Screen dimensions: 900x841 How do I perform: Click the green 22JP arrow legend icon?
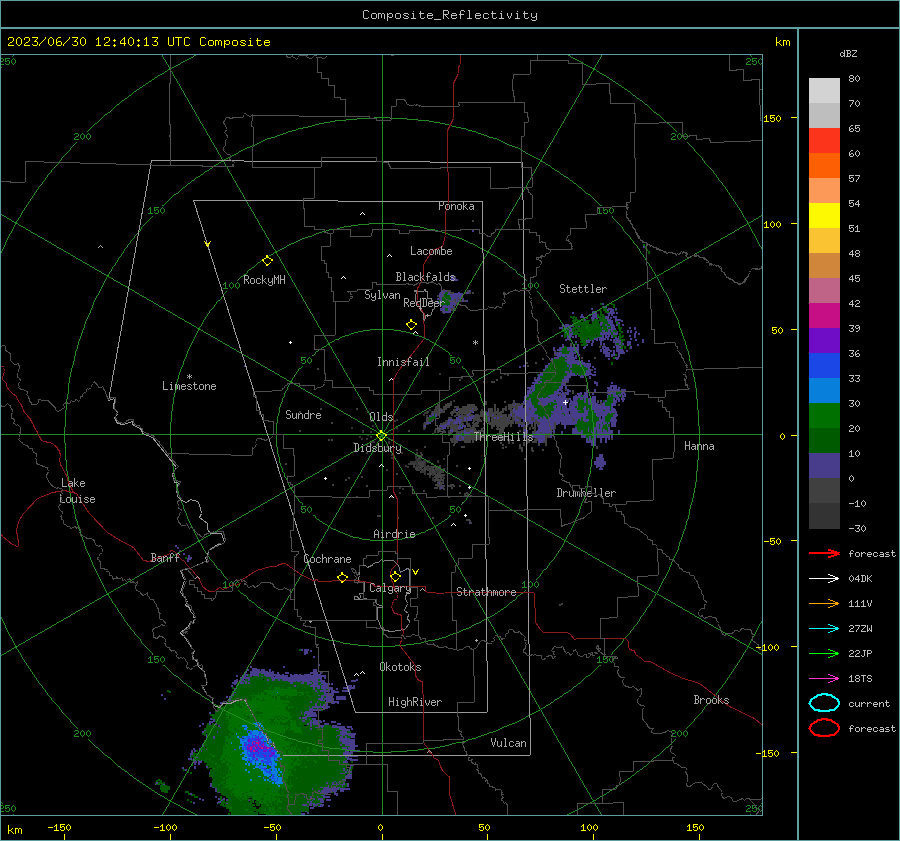click(x=824, y=653)
